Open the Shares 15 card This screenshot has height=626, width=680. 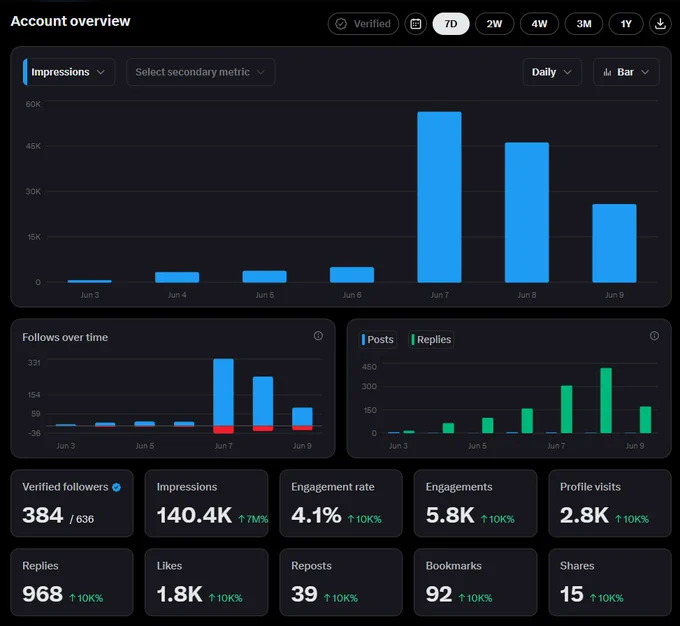pos(610,582)
